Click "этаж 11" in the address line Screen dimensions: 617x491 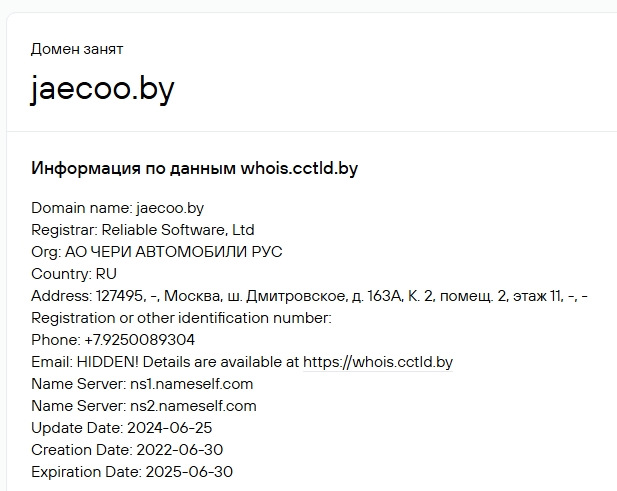coord(530,296)
